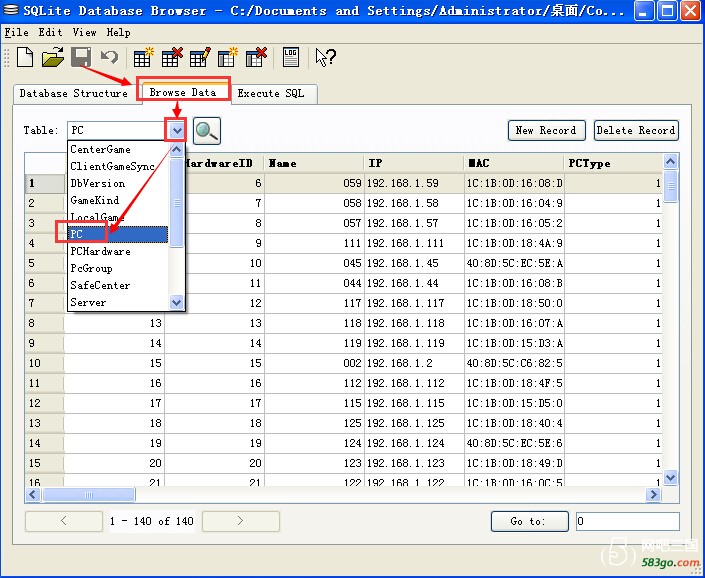705x578 pixels.
Task: Click the Delete Record button
Action: (x=636, y=130)
